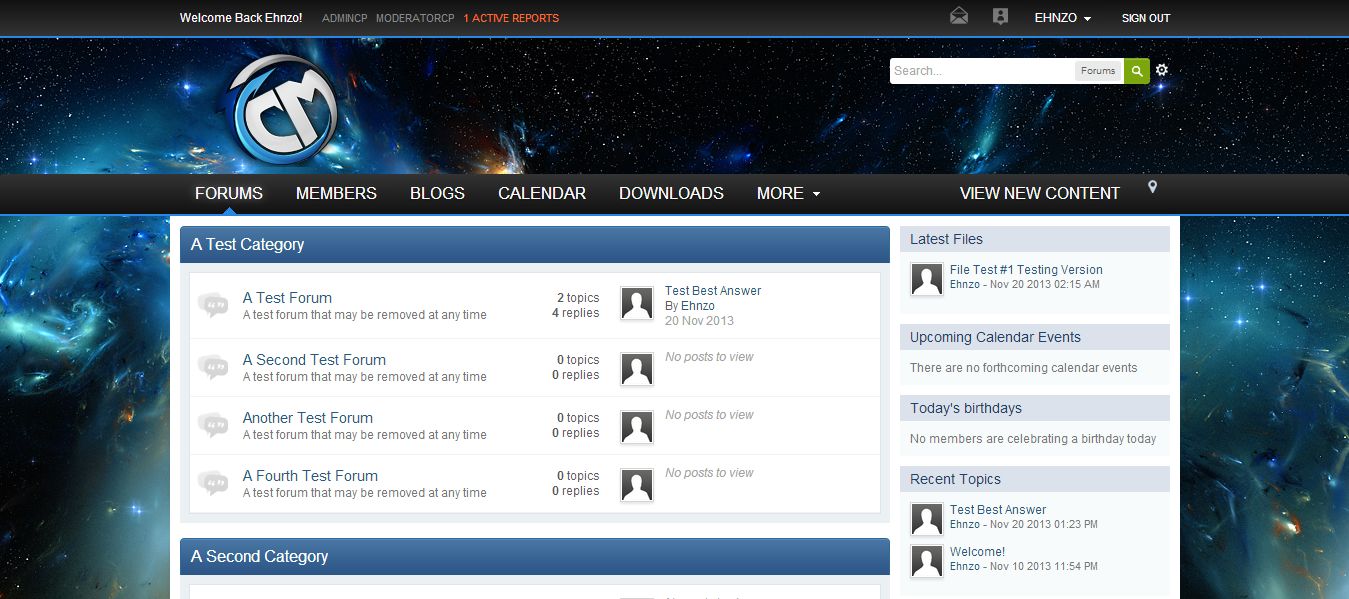Click into the Search input field
The height and width of the screenshot is (599, 1349).
(x=980, y=71)
